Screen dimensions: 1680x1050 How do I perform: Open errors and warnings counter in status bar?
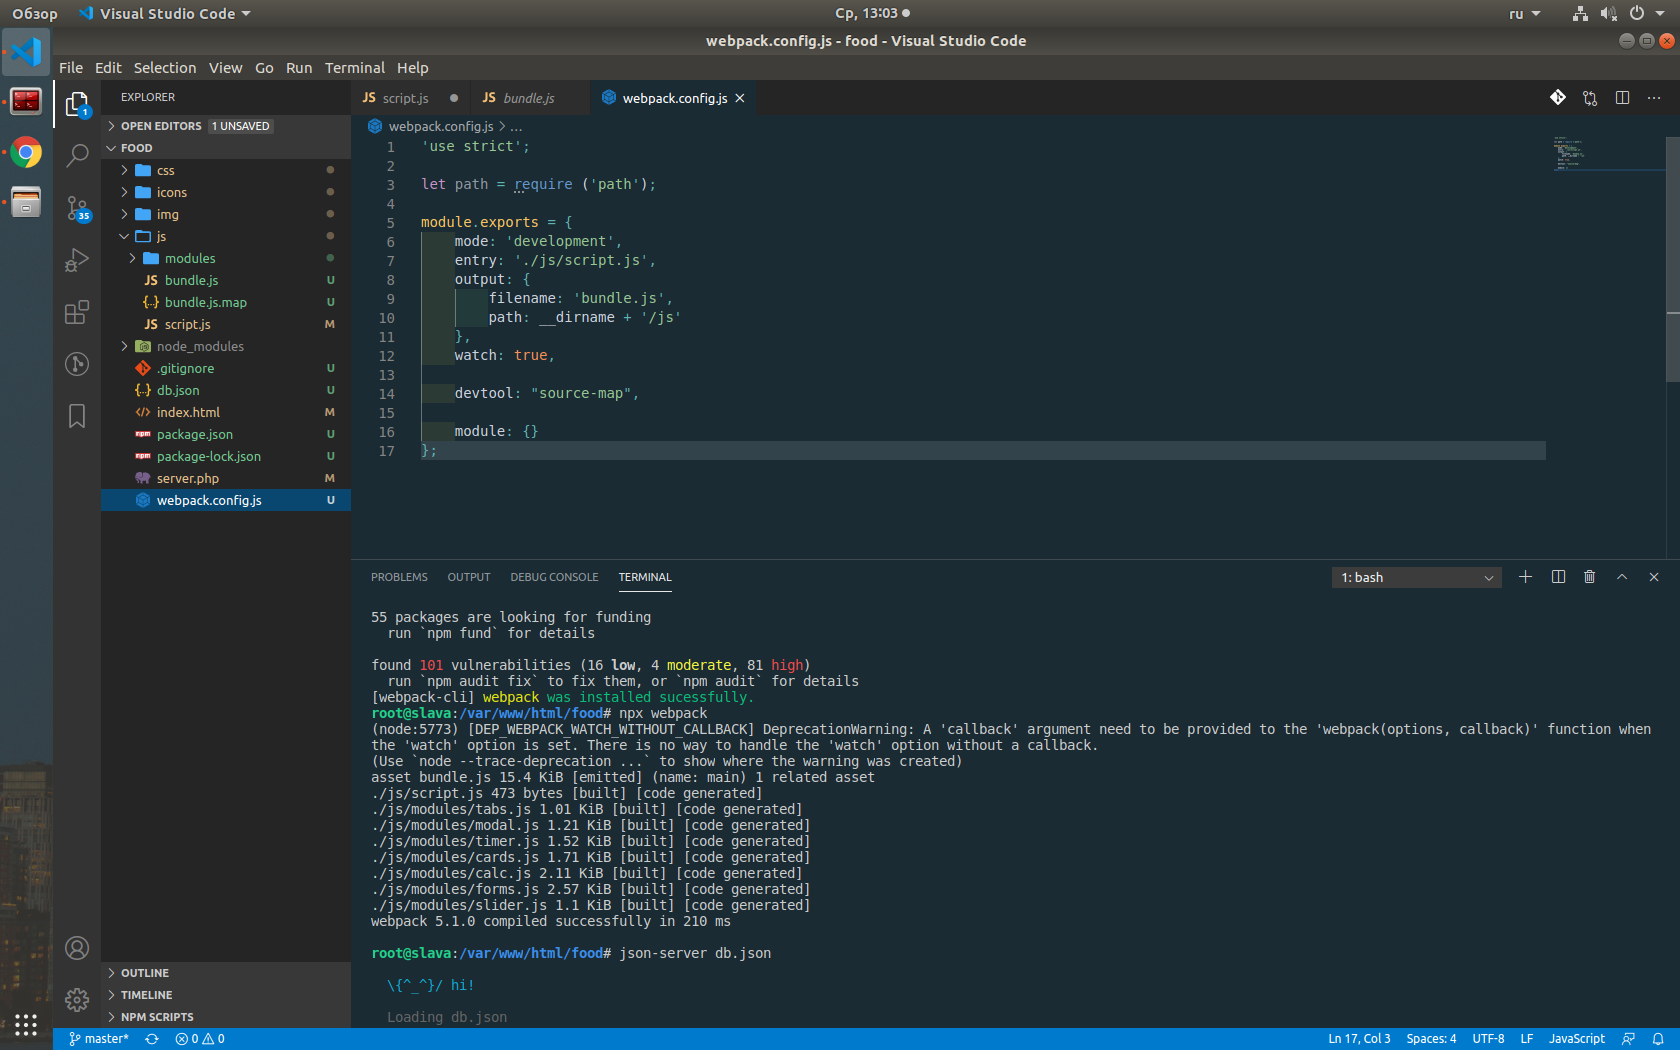[200, 1039]
